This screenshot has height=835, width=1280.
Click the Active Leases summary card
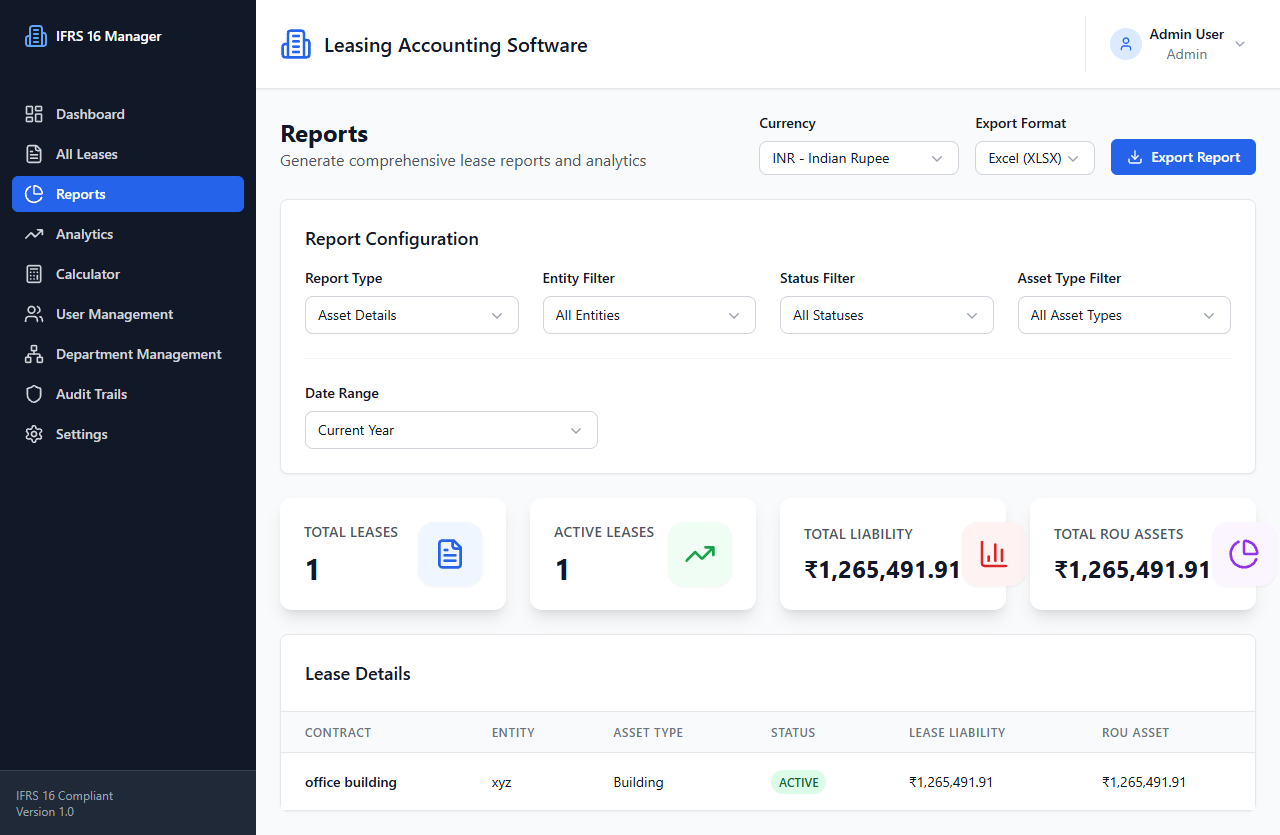pos(643,554)
